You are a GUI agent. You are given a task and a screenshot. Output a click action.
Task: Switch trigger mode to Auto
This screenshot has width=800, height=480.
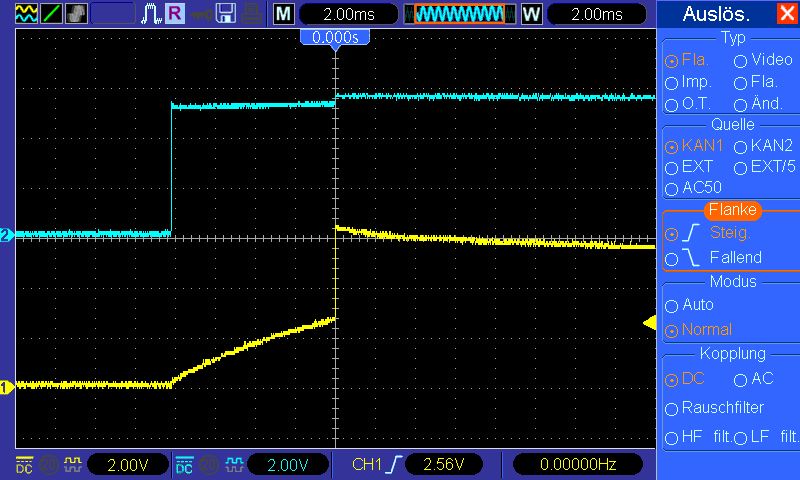click(672, 305)
